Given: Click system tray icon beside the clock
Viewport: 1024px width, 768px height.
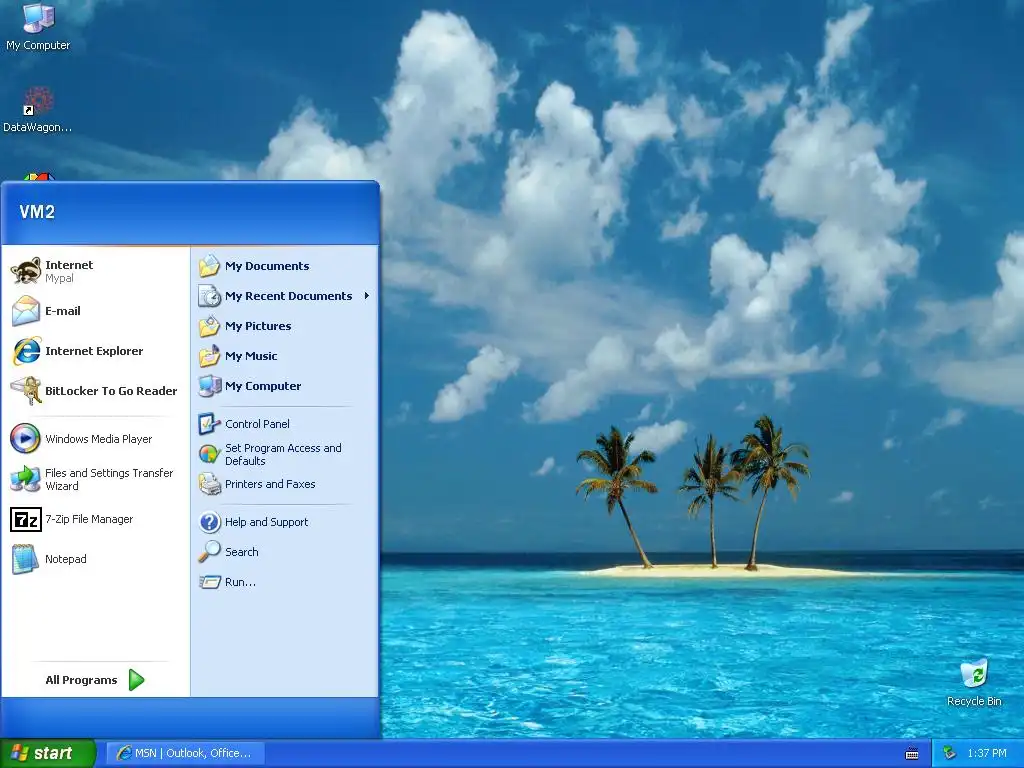Looking at the screenshot, I should pos(949,753).
